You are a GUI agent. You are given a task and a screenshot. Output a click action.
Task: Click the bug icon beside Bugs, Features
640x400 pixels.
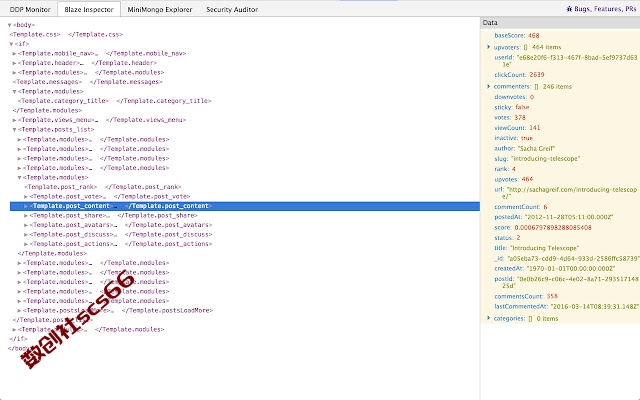pos(569,9)
